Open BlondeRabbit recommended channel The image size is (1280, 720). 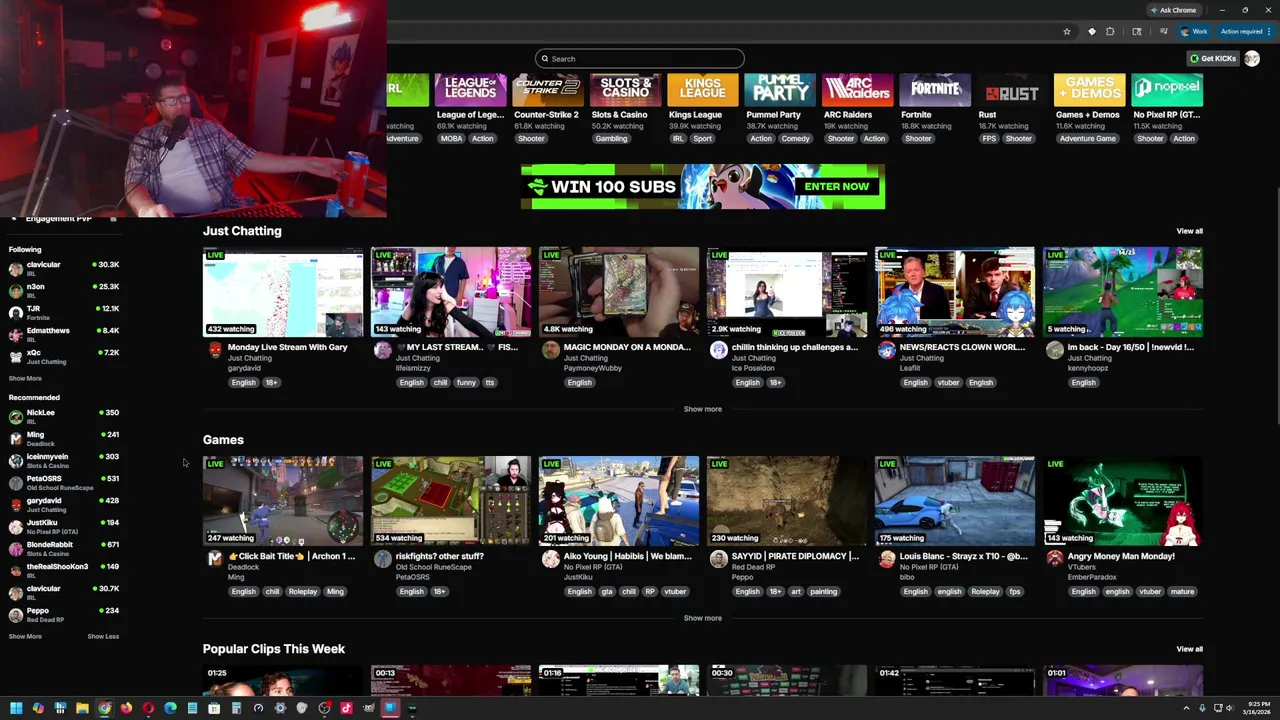[x=64, y=548]
